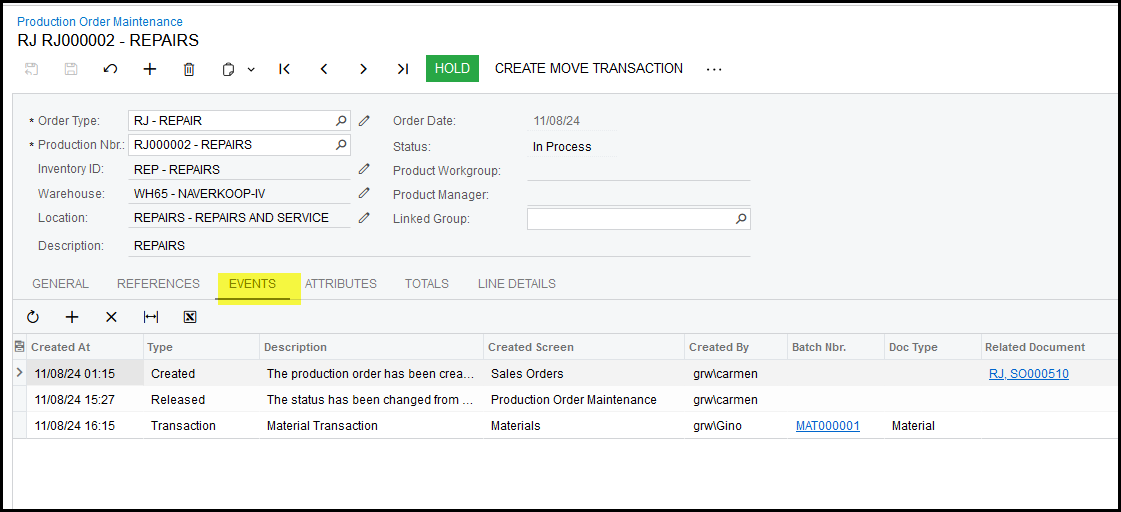This screenshot has height=512, width=1121.
Task: Go to the first record
Action: pyautogui.click(x=285, y=69)
